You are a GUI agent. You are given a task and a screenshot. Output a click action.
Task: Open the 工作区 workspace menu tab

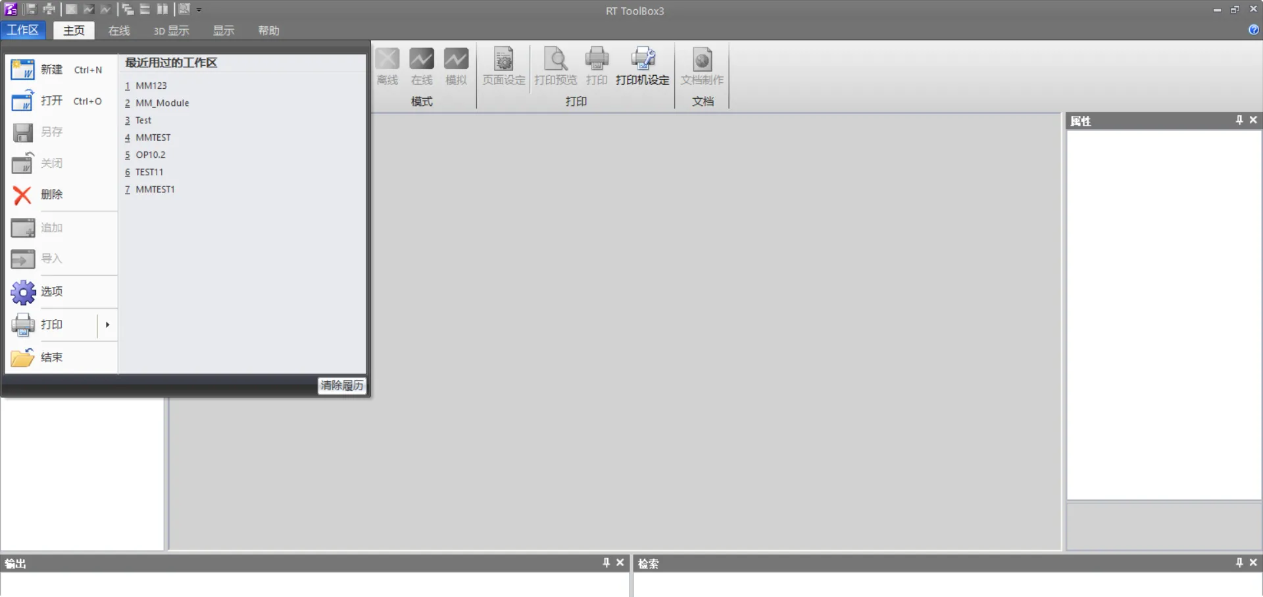(x=23, y=30)
